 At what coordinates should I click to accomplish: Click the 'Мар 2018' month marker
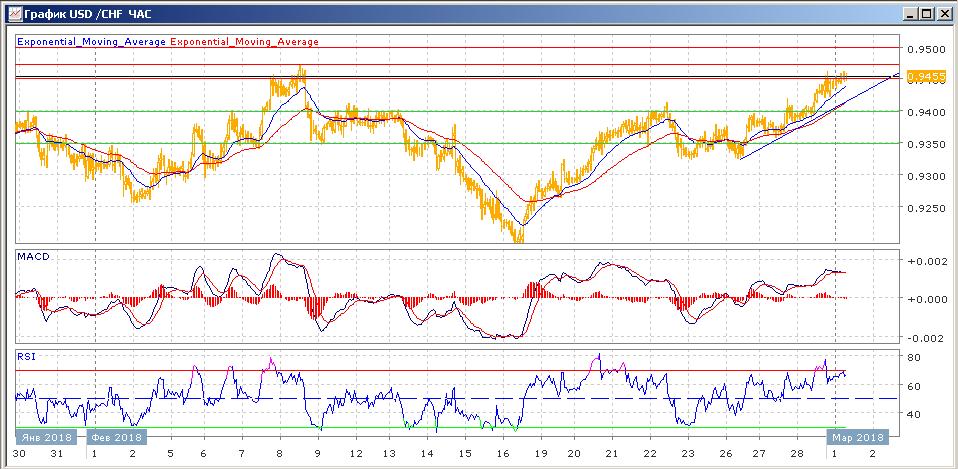pos(856,437)
